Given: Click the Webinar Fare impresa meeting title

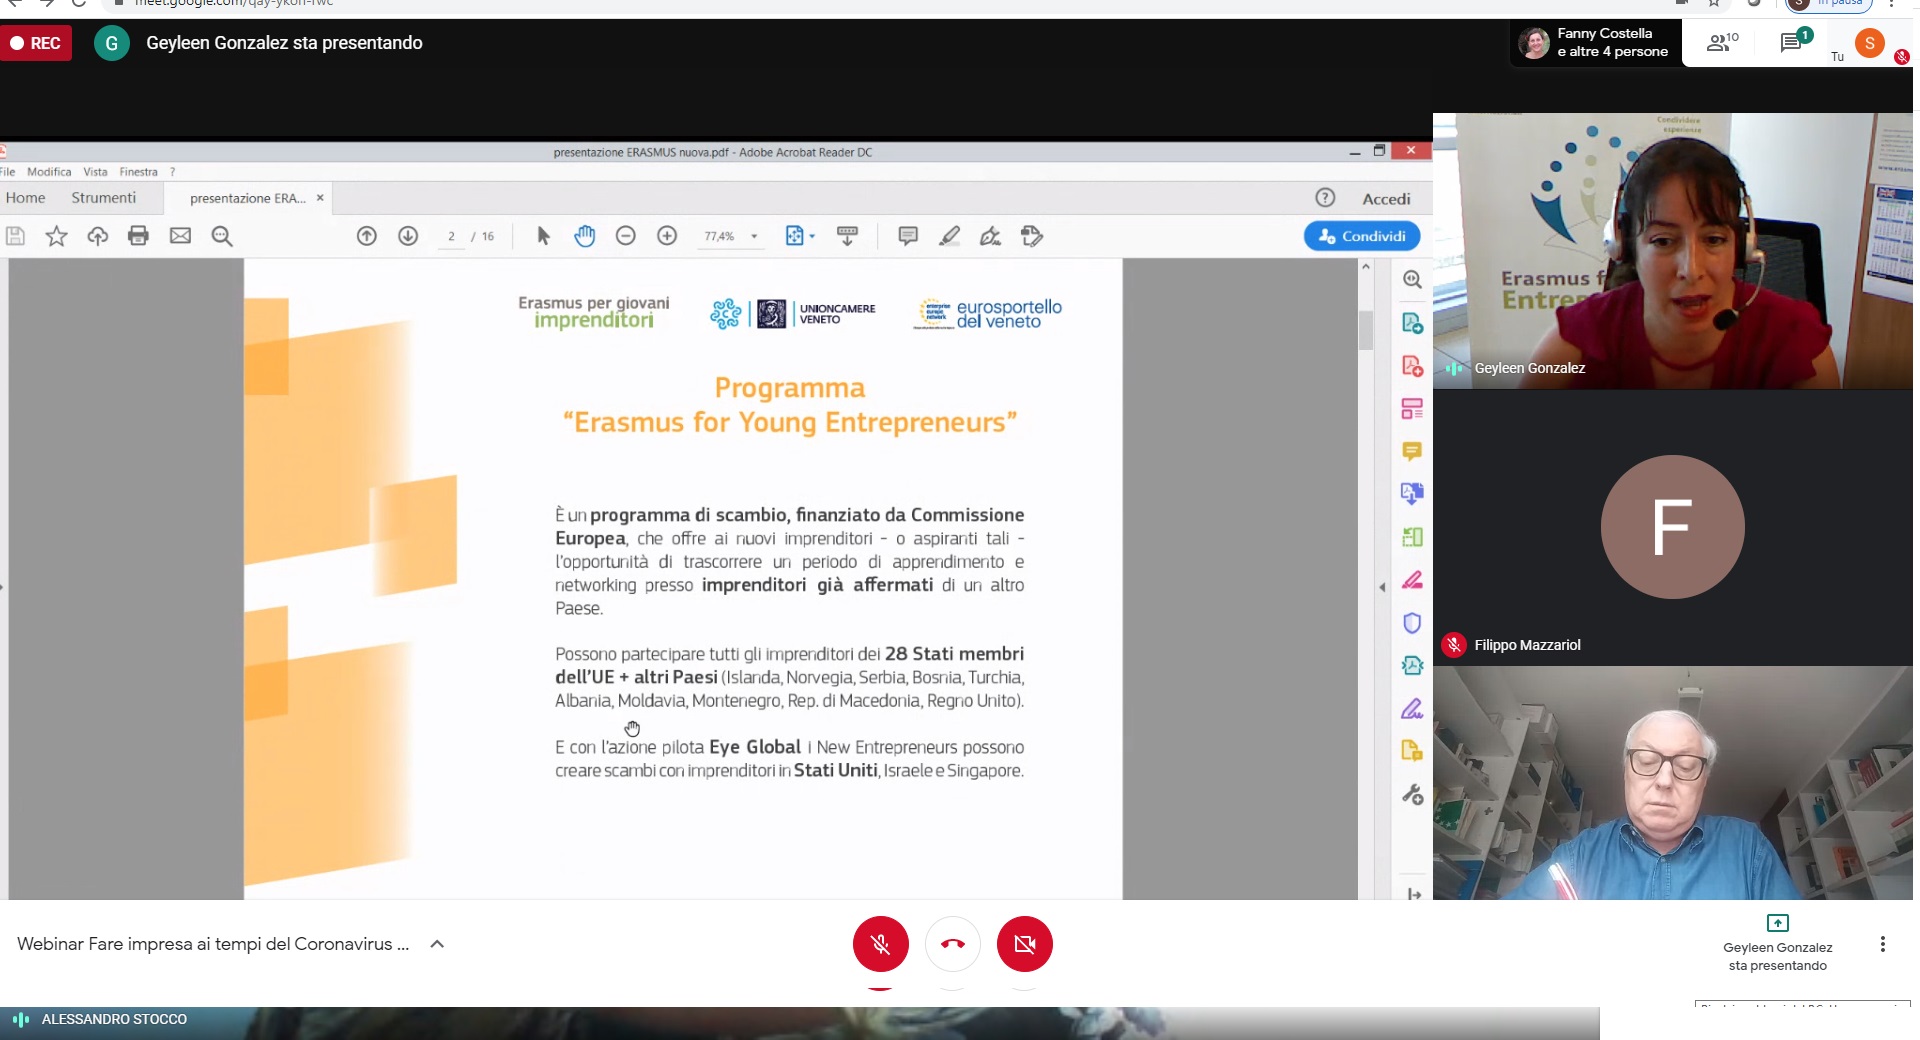Looking at the screenshot, I should point(213,944).
